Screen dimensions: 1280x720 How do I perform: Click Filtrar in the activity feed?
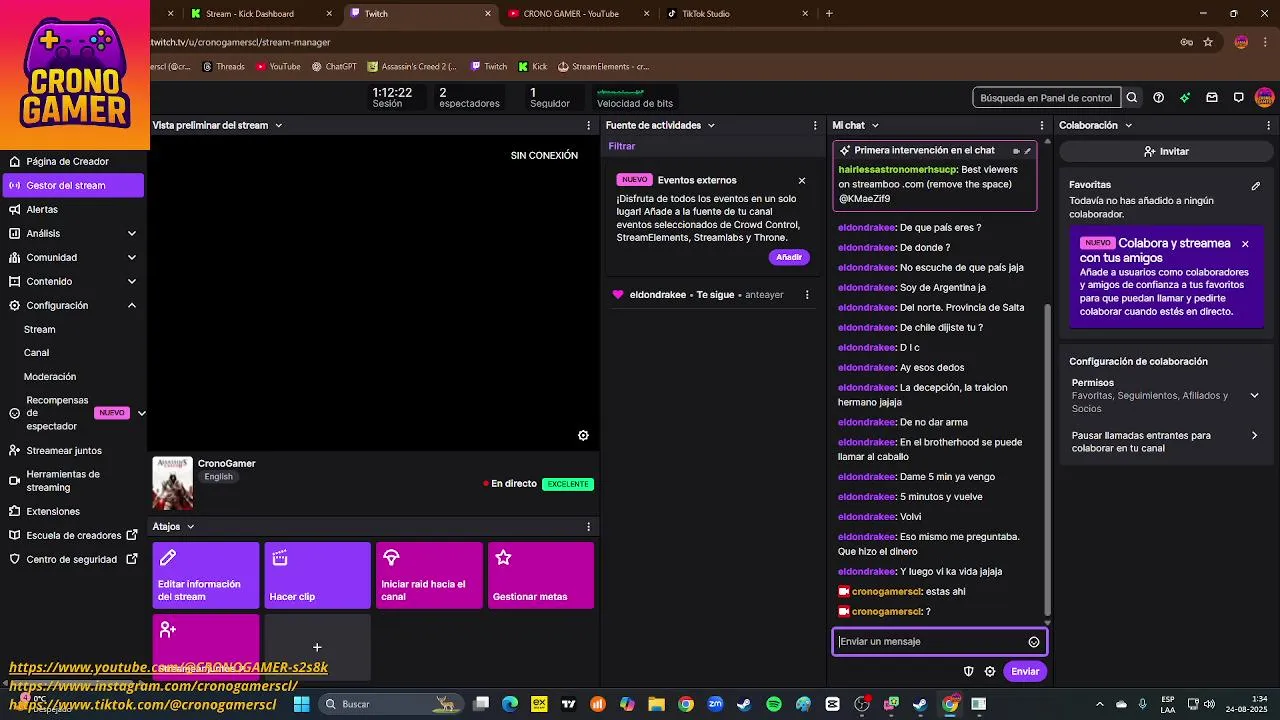click(x=622, y=147)
